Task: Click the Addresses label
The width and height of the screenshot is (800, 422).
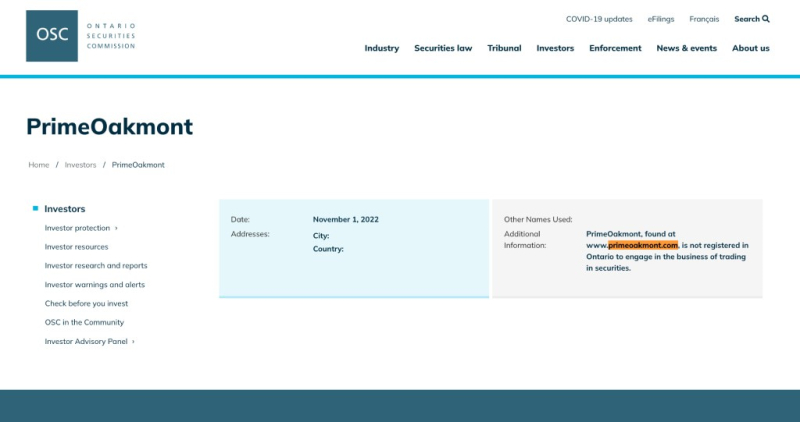Action: pos(250,234)
